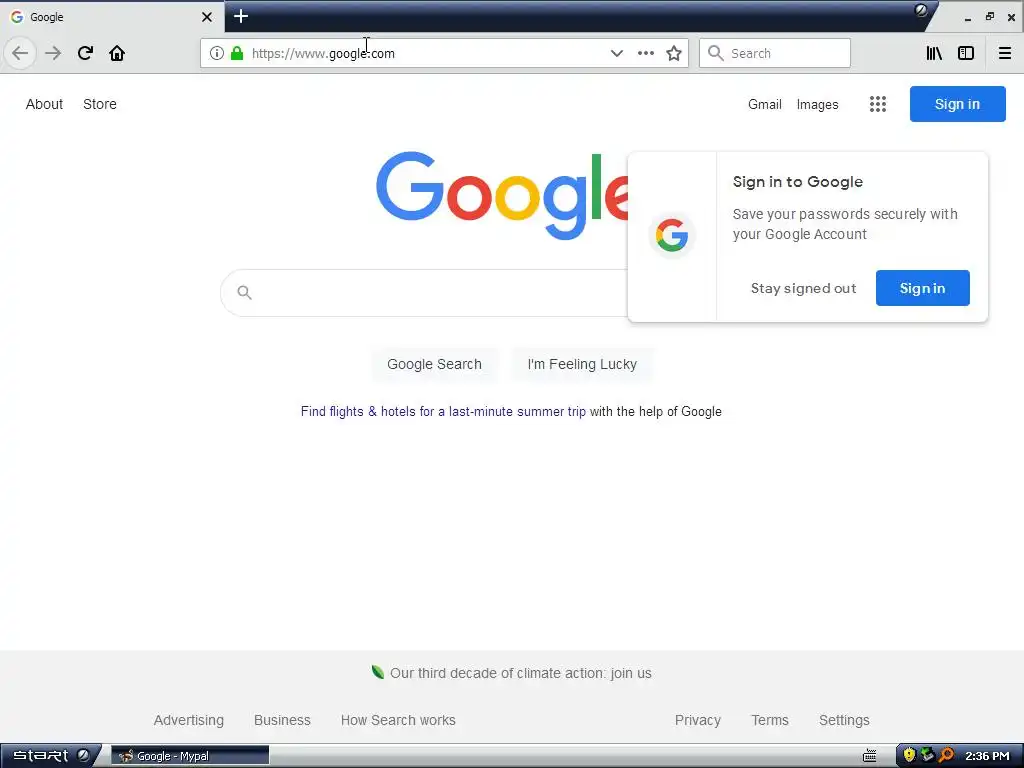Open the browser home page icon
The height and width of the screenshot is (768, 1024).
[117, 53]
